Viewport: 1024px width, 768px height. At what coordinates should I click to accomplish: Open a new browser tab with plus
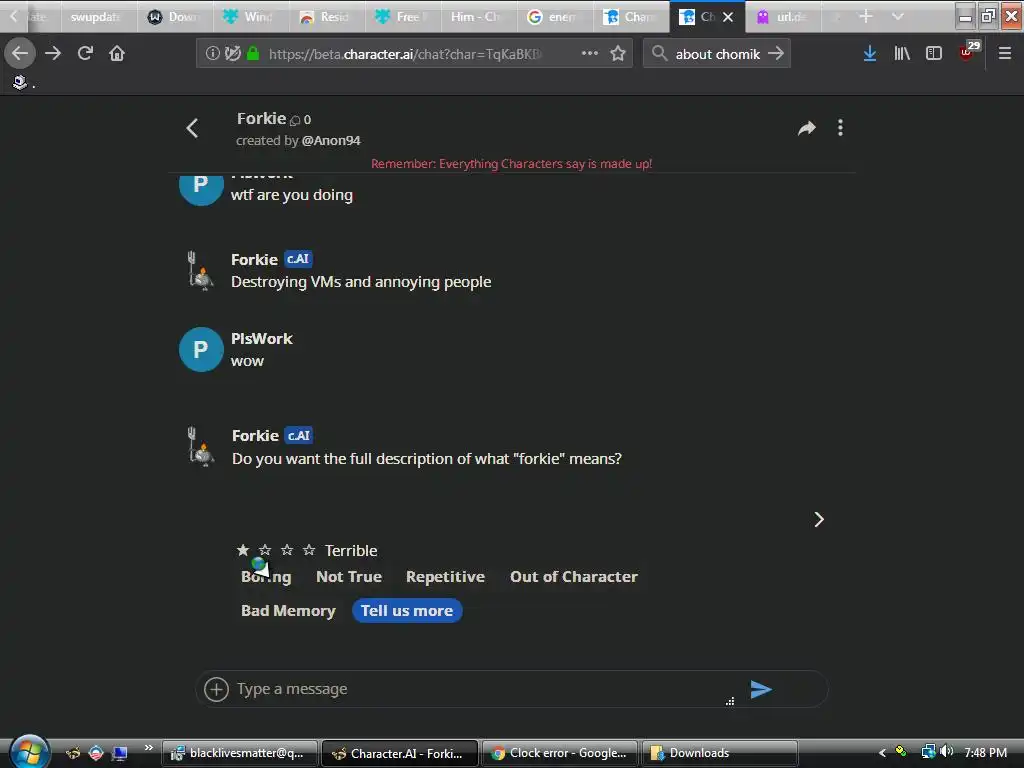pos(865,16)
